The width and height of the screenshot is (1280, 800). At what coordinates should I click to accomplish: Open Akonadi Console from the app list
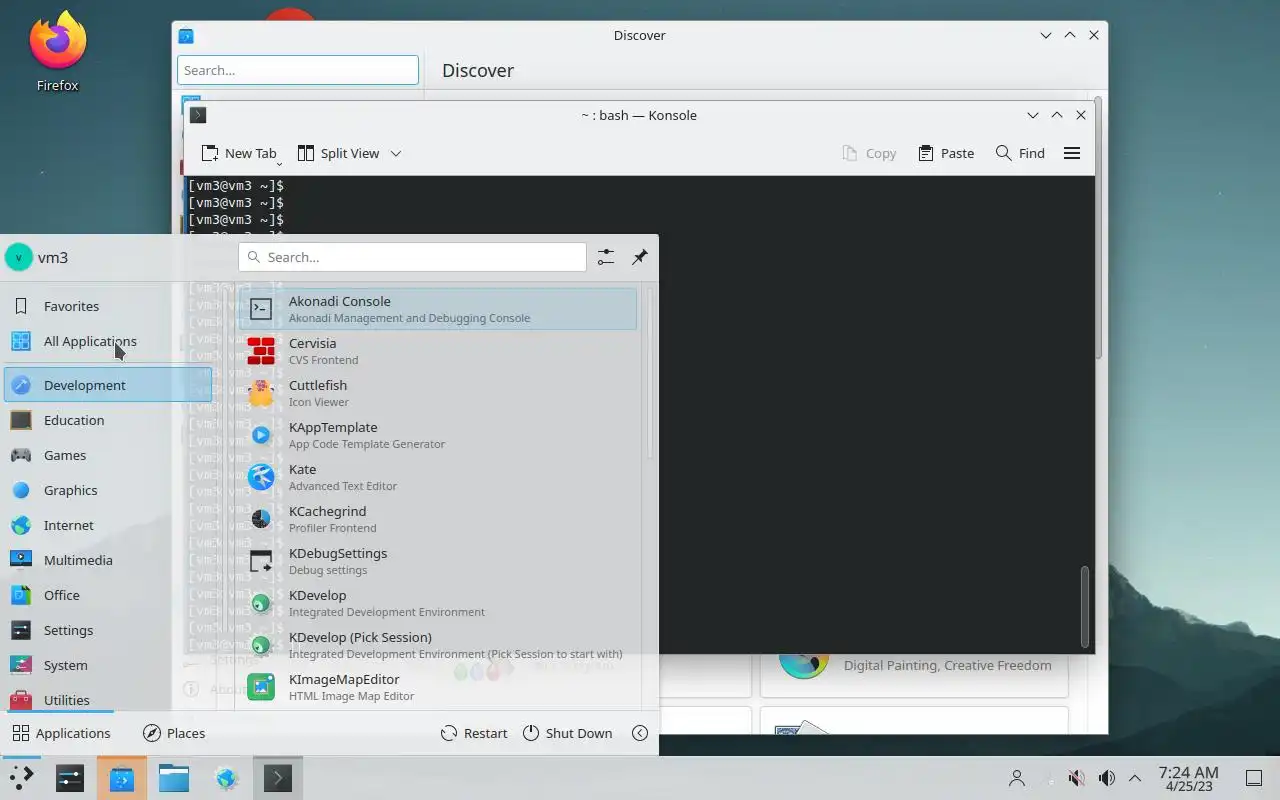[x=438, y=309]
